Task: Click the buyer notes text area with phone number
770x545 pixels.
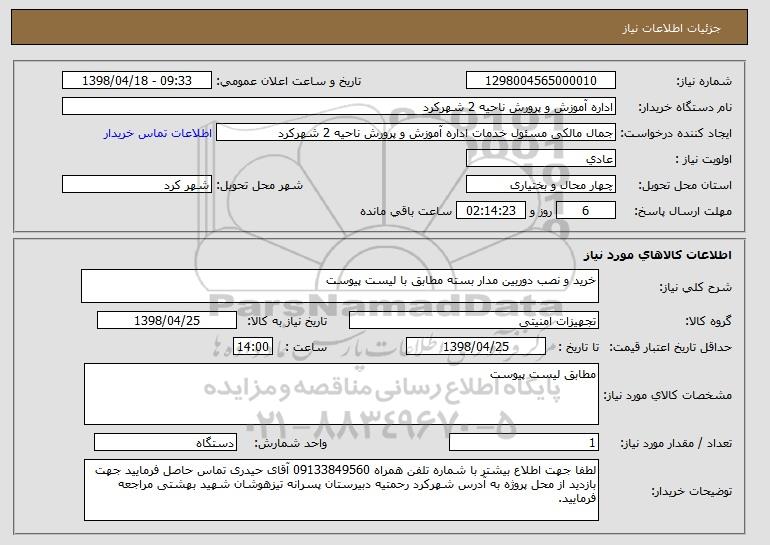Action: (x=341, y=490)
